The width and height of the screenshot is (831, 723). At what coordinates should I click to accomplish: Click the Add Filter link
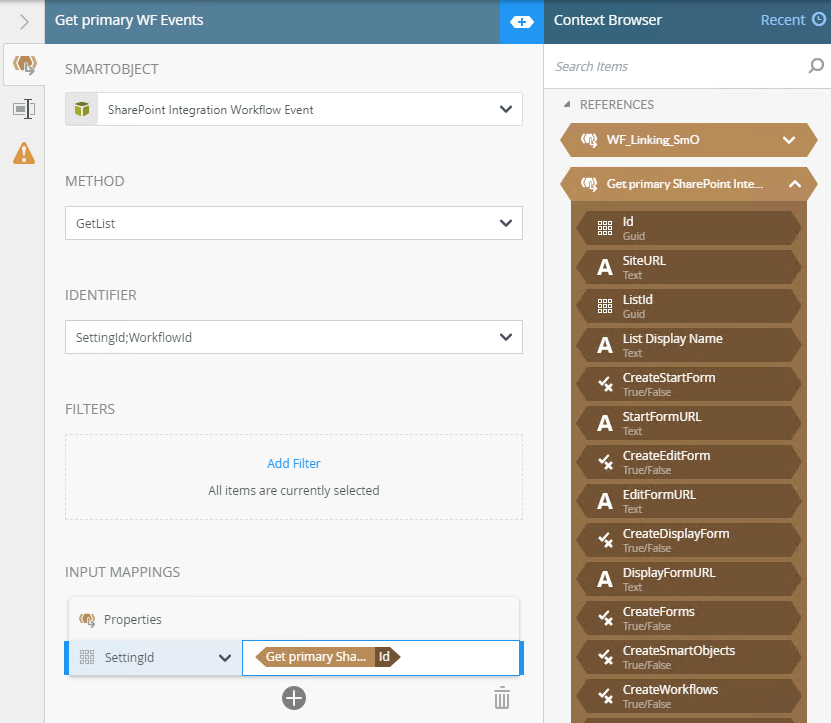click(293, 464)
